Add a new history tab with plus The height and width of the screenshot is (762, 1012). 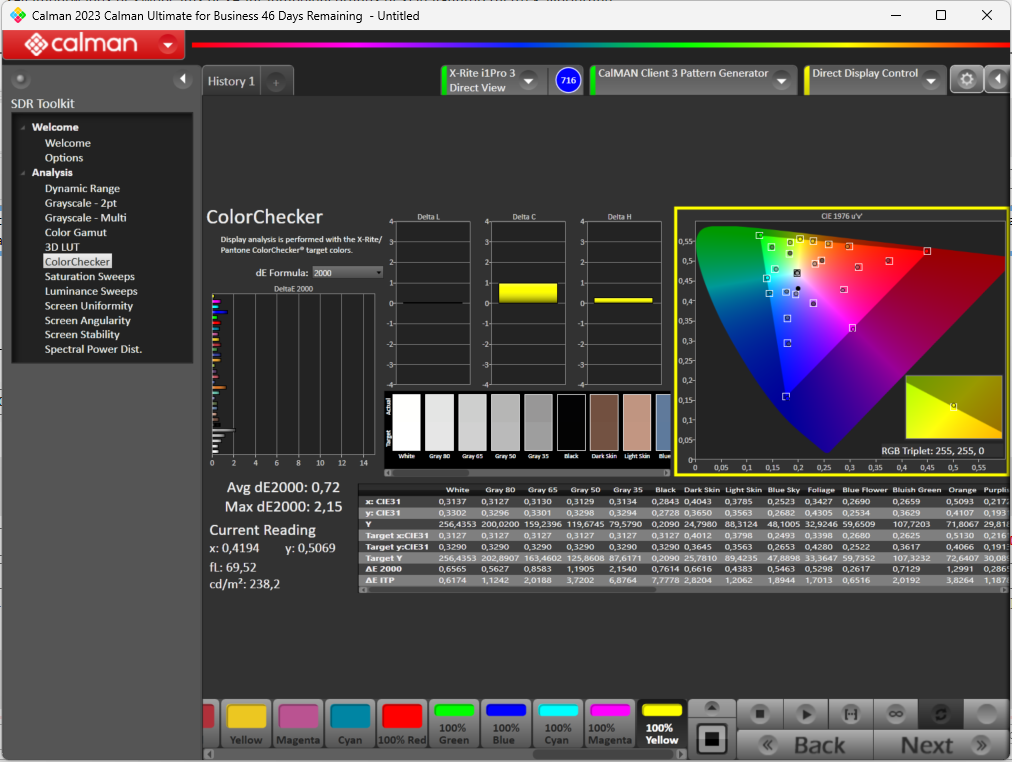coord(276,82)
